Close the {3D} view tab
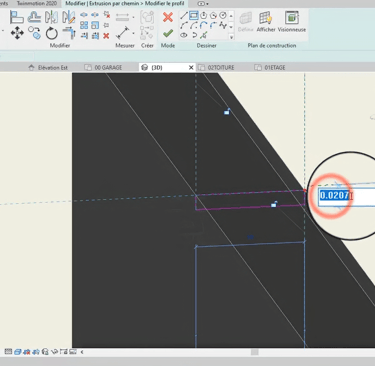375x366 pixels. (191, 67)
